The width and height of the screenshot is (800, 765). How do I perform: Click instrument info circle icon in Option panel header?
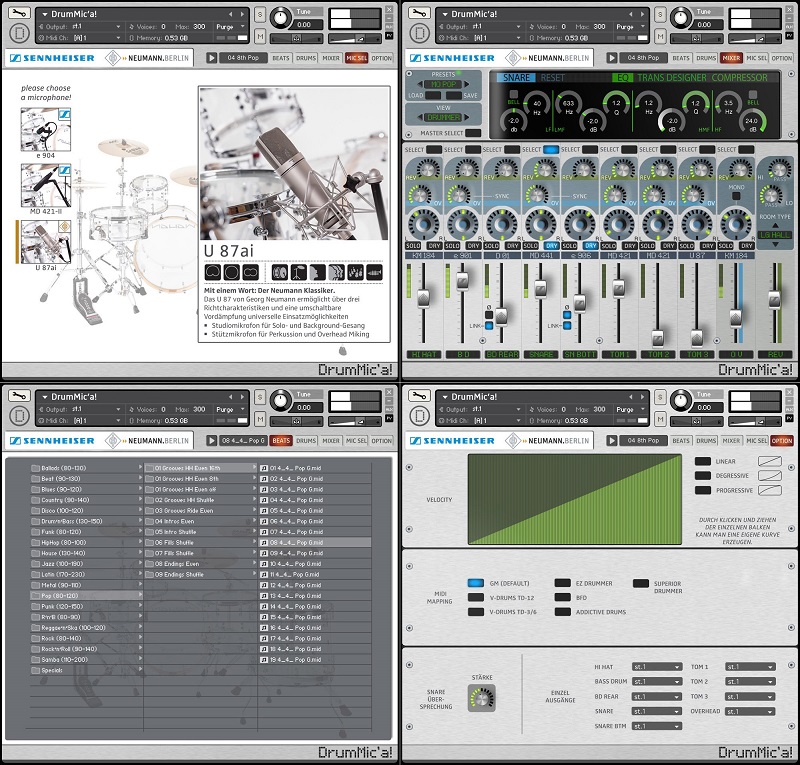coord(419,416)
